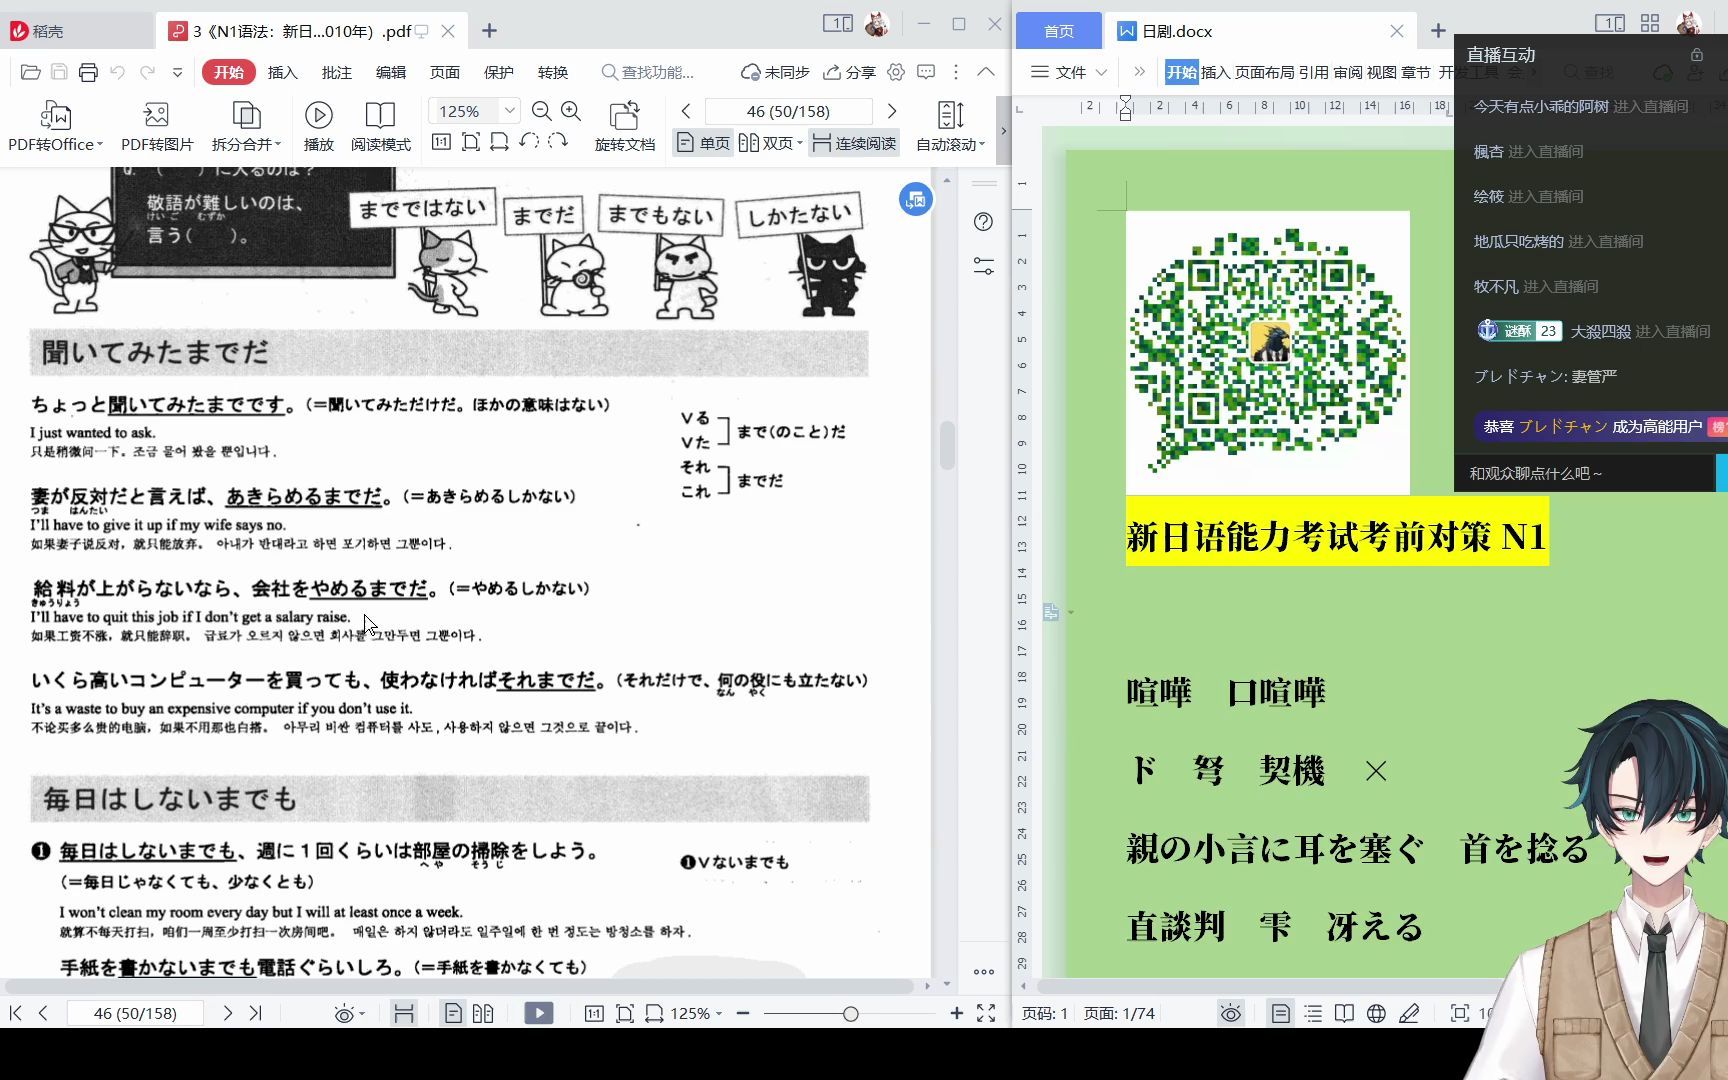Print the PDF document
The height and width of the screenshot is (1080, 1728).
(x=88, y=72)
